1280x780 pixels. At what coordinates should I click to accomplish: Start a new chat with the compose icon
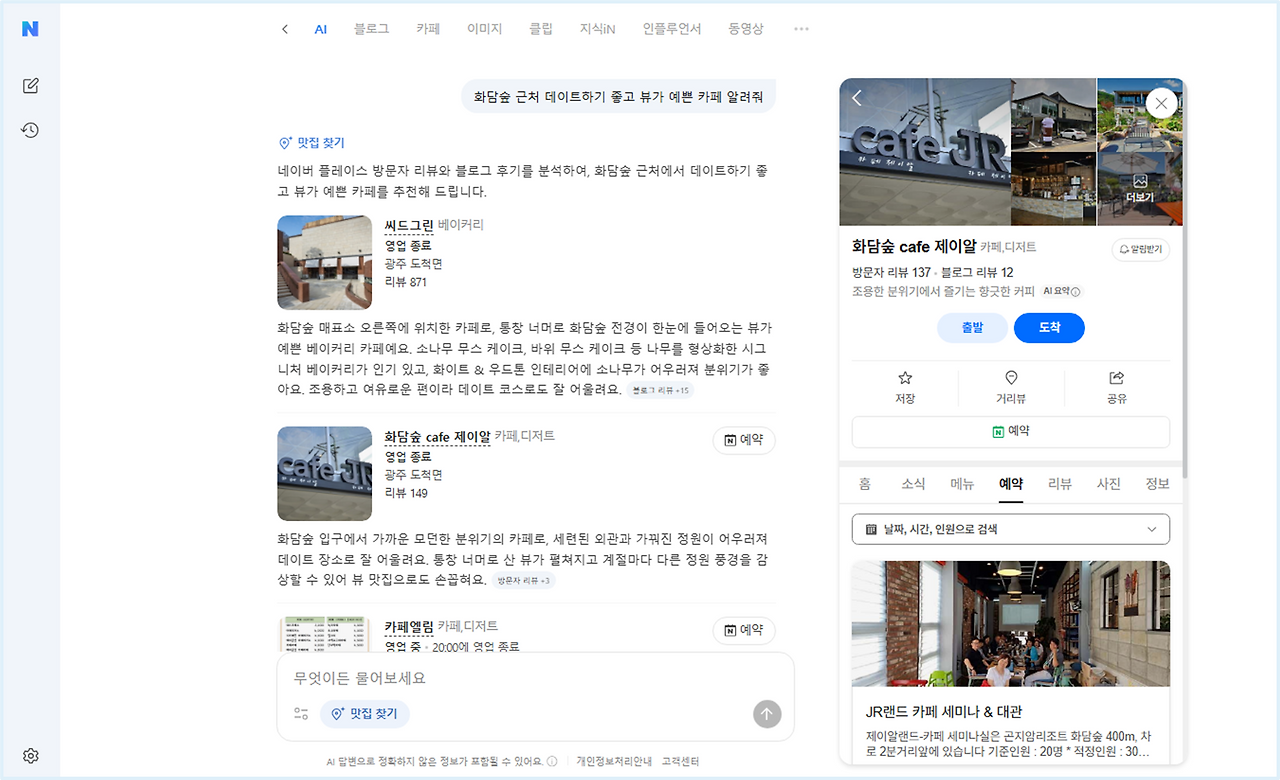click(30, 86)
